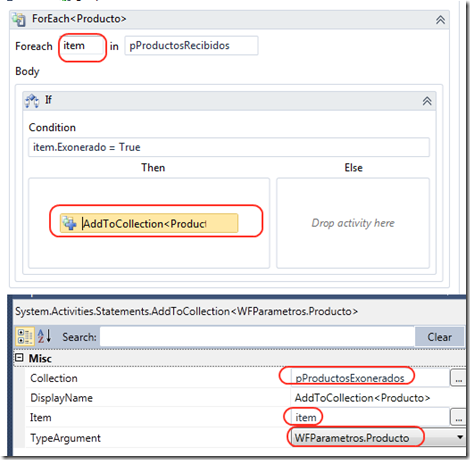
Task: Select the AddToCollection activity plus icon
Action: [x=69, y=223]
